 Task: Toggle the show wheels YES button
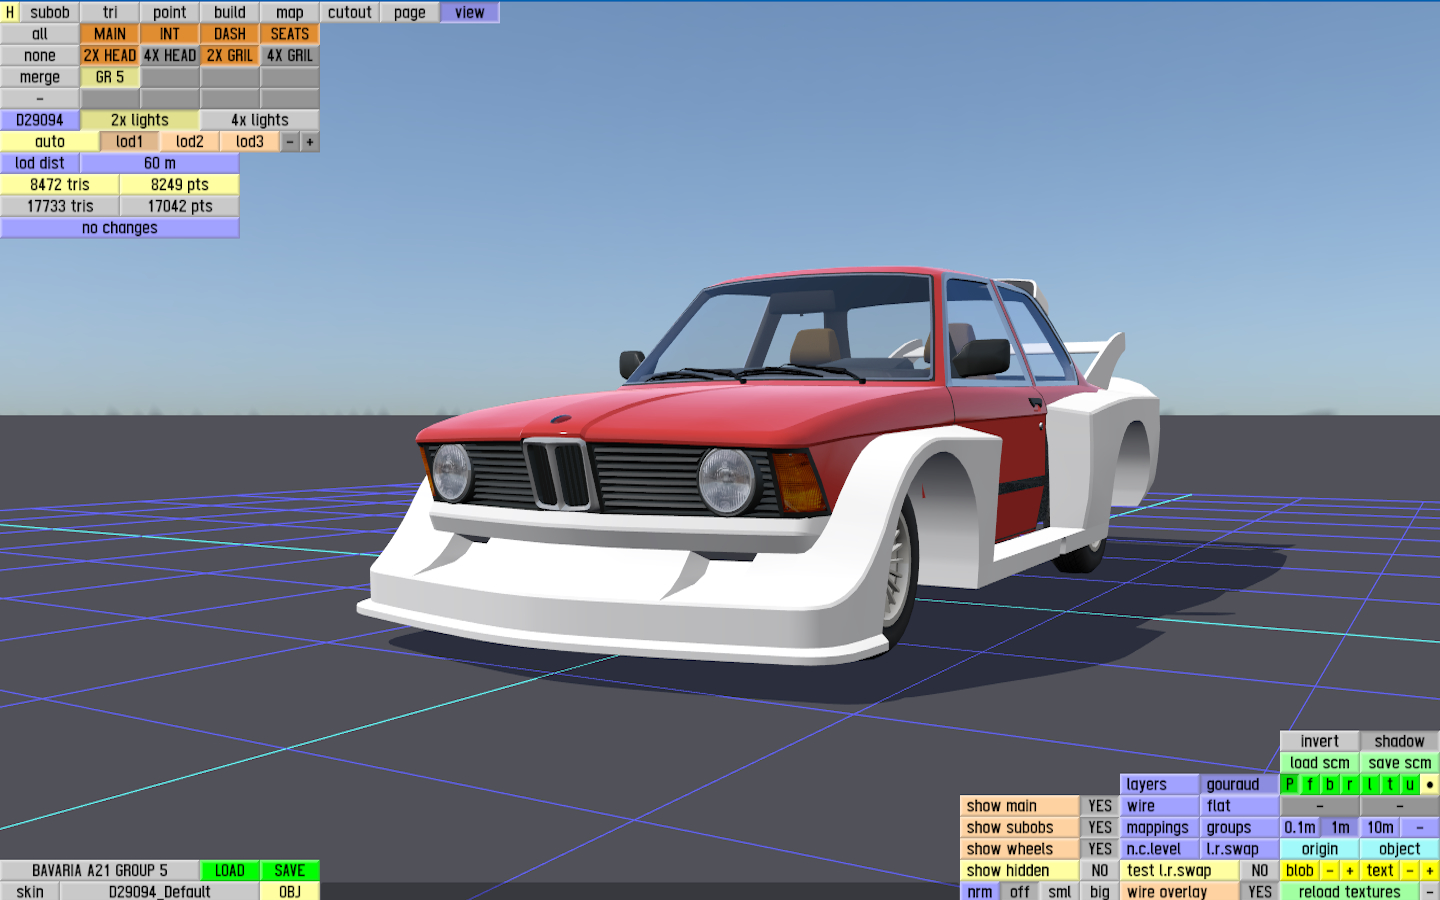pos(1100,849)
